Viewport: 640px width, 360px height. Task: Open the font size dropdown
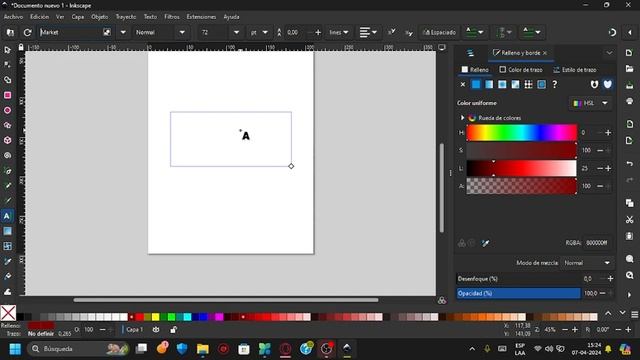[x=236, y=32]
